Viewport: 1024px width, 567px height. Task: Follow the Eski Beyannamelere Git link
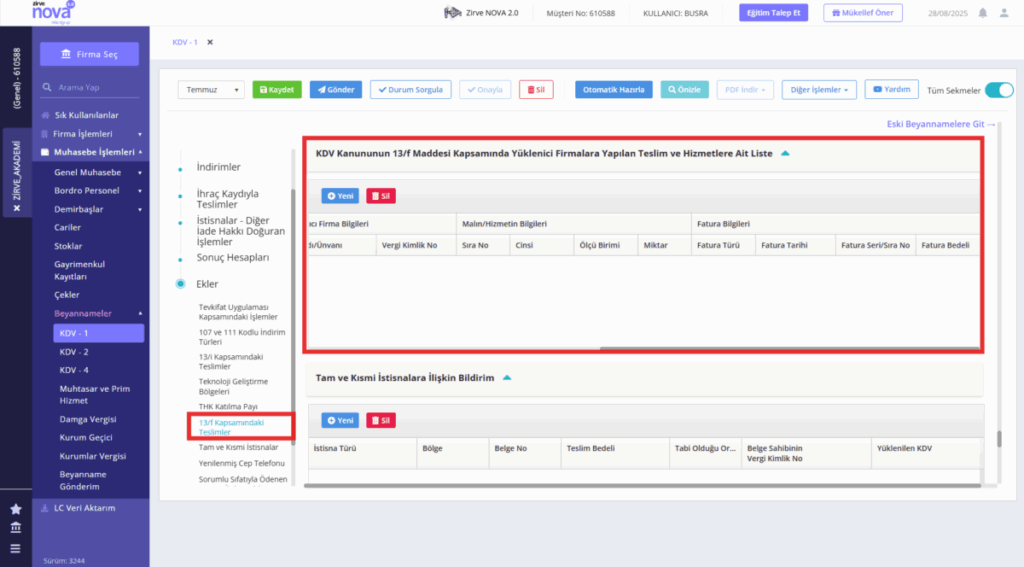(x=940, y=124)
